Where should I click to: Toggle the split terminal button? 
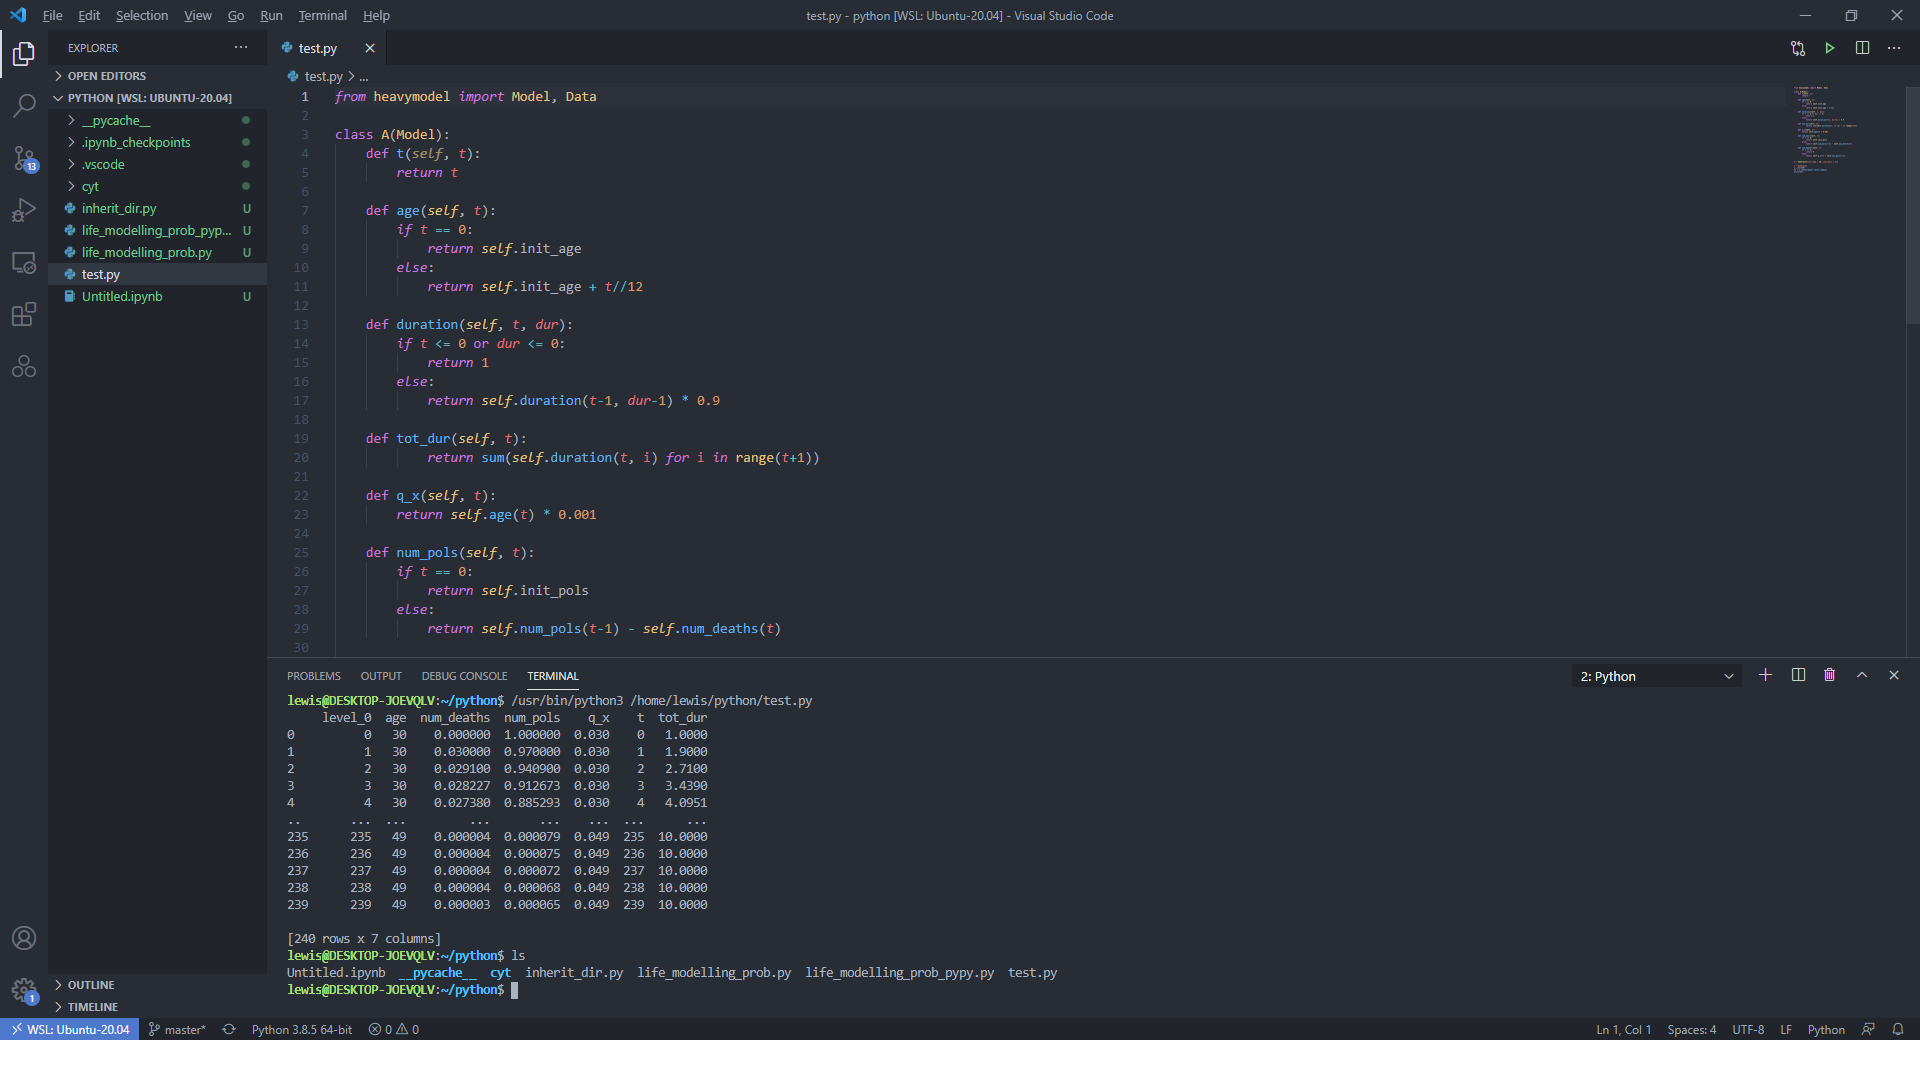click(x=1797, y=675)
